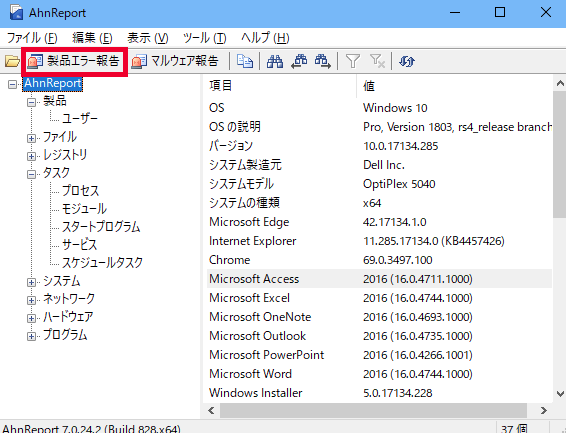Viewport: 566px width, 433px height.
Task: Select the レジストリ tree item
Action: (x=65, y=155)
